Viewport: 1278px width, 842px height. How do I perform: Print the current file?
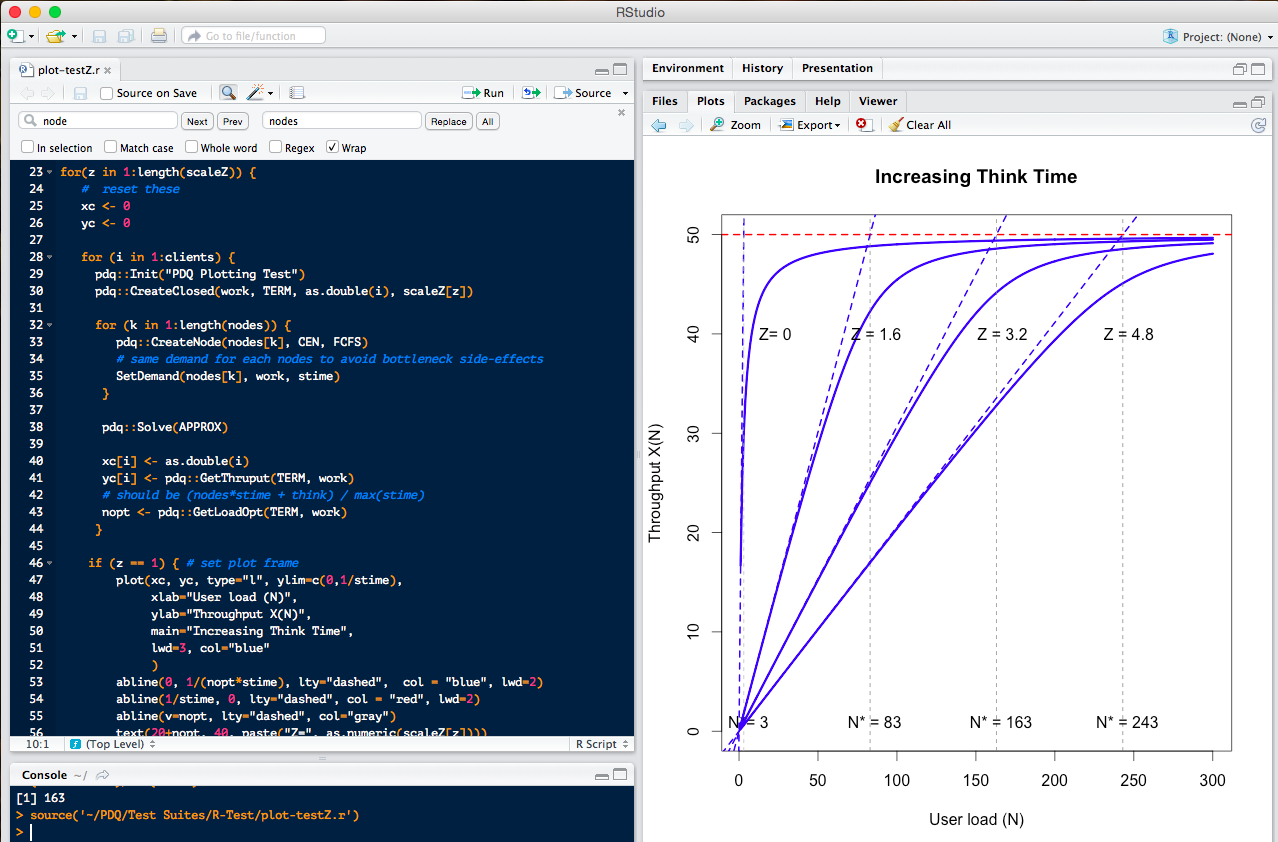[x=159, y=36]
